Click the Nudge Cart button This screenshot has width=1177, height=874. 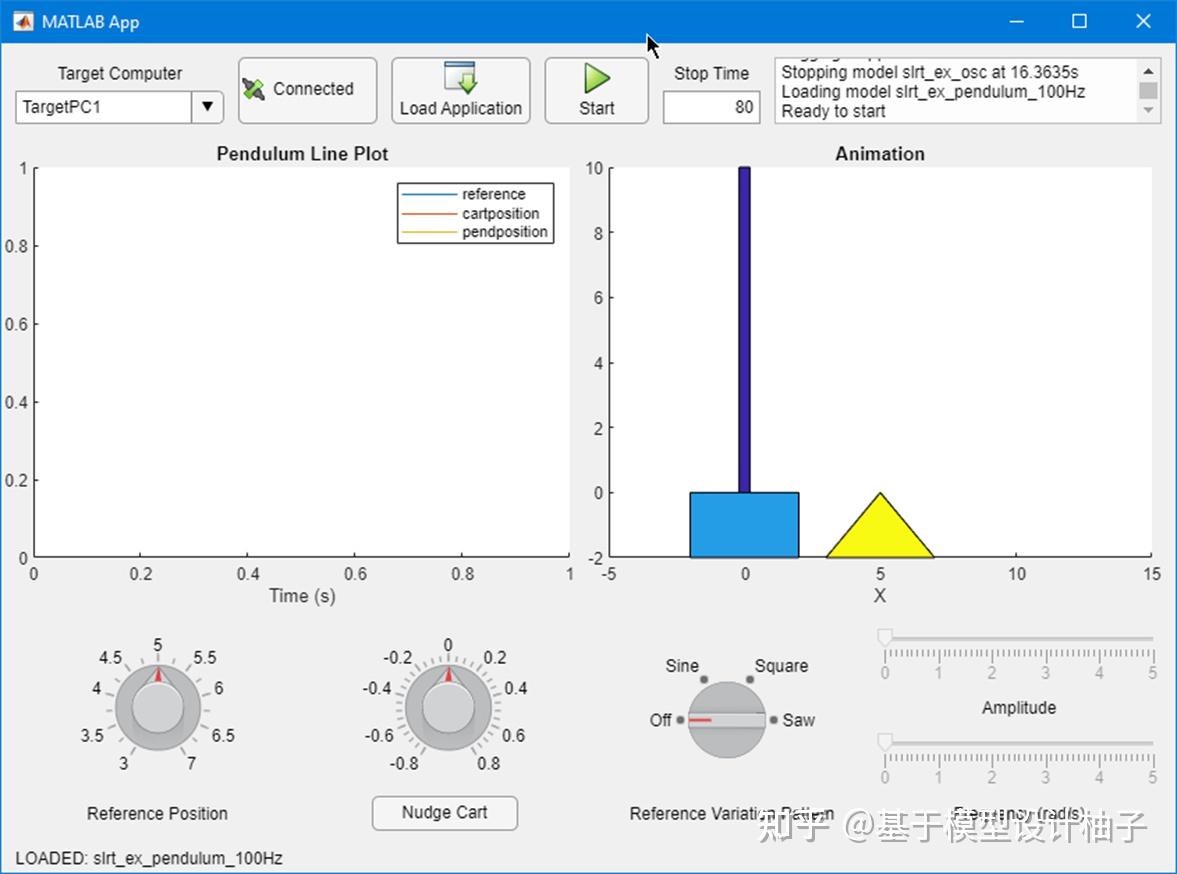click(x=444, y=812)
